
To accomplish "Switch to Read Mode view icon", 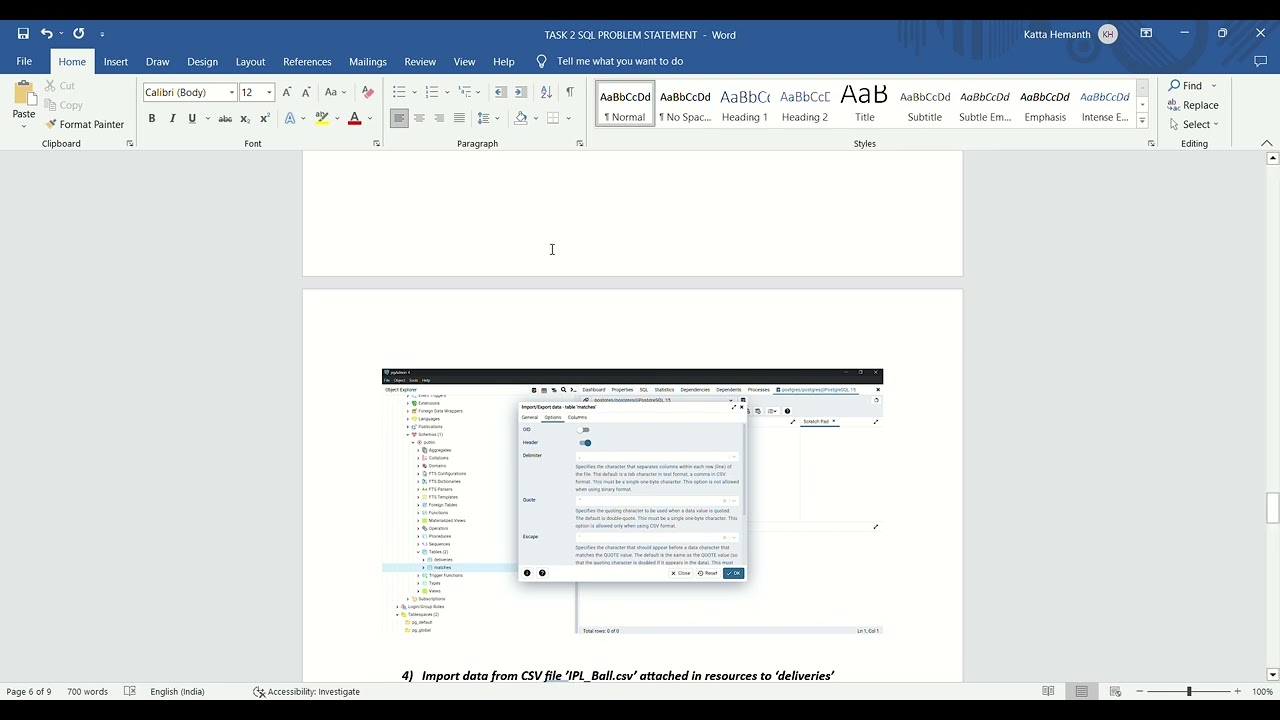I will (1048, 691).
